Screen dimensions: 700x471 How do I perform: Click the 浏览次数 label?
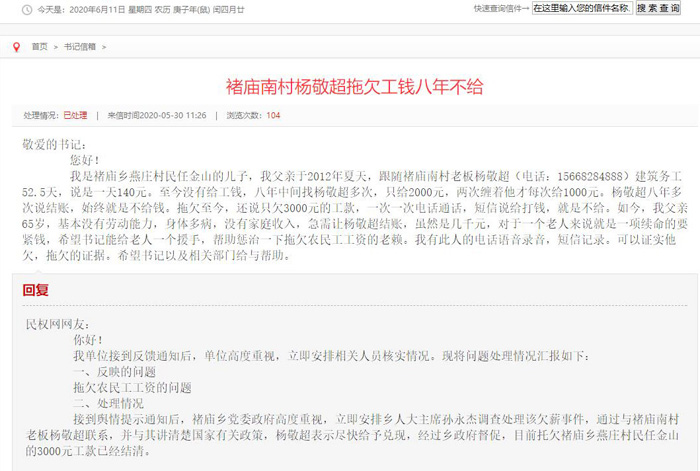(246, 115)
